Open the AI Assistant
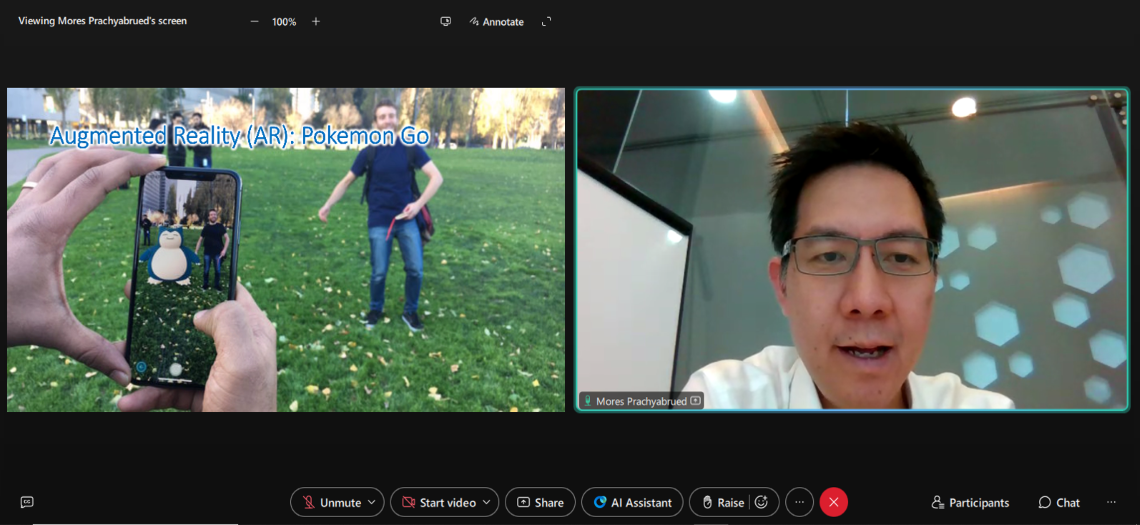 click(x=632, y=502)
